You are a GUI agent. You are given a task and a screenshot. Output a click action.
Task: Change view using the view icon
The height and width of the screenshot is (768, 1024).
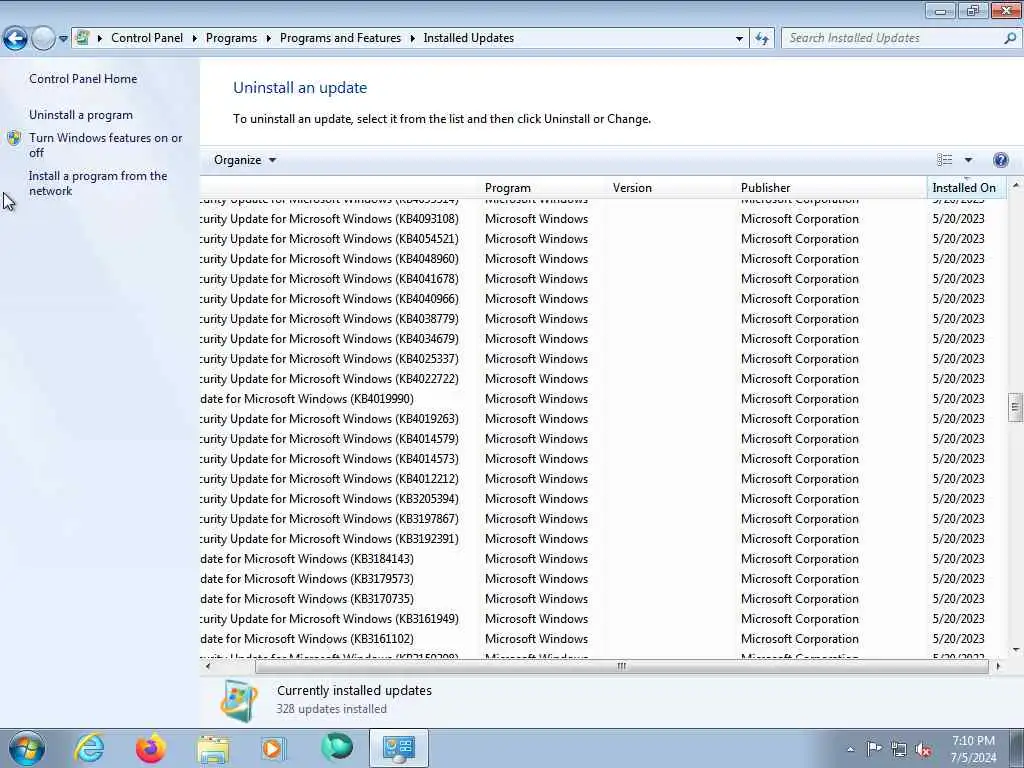click(944, 160)
